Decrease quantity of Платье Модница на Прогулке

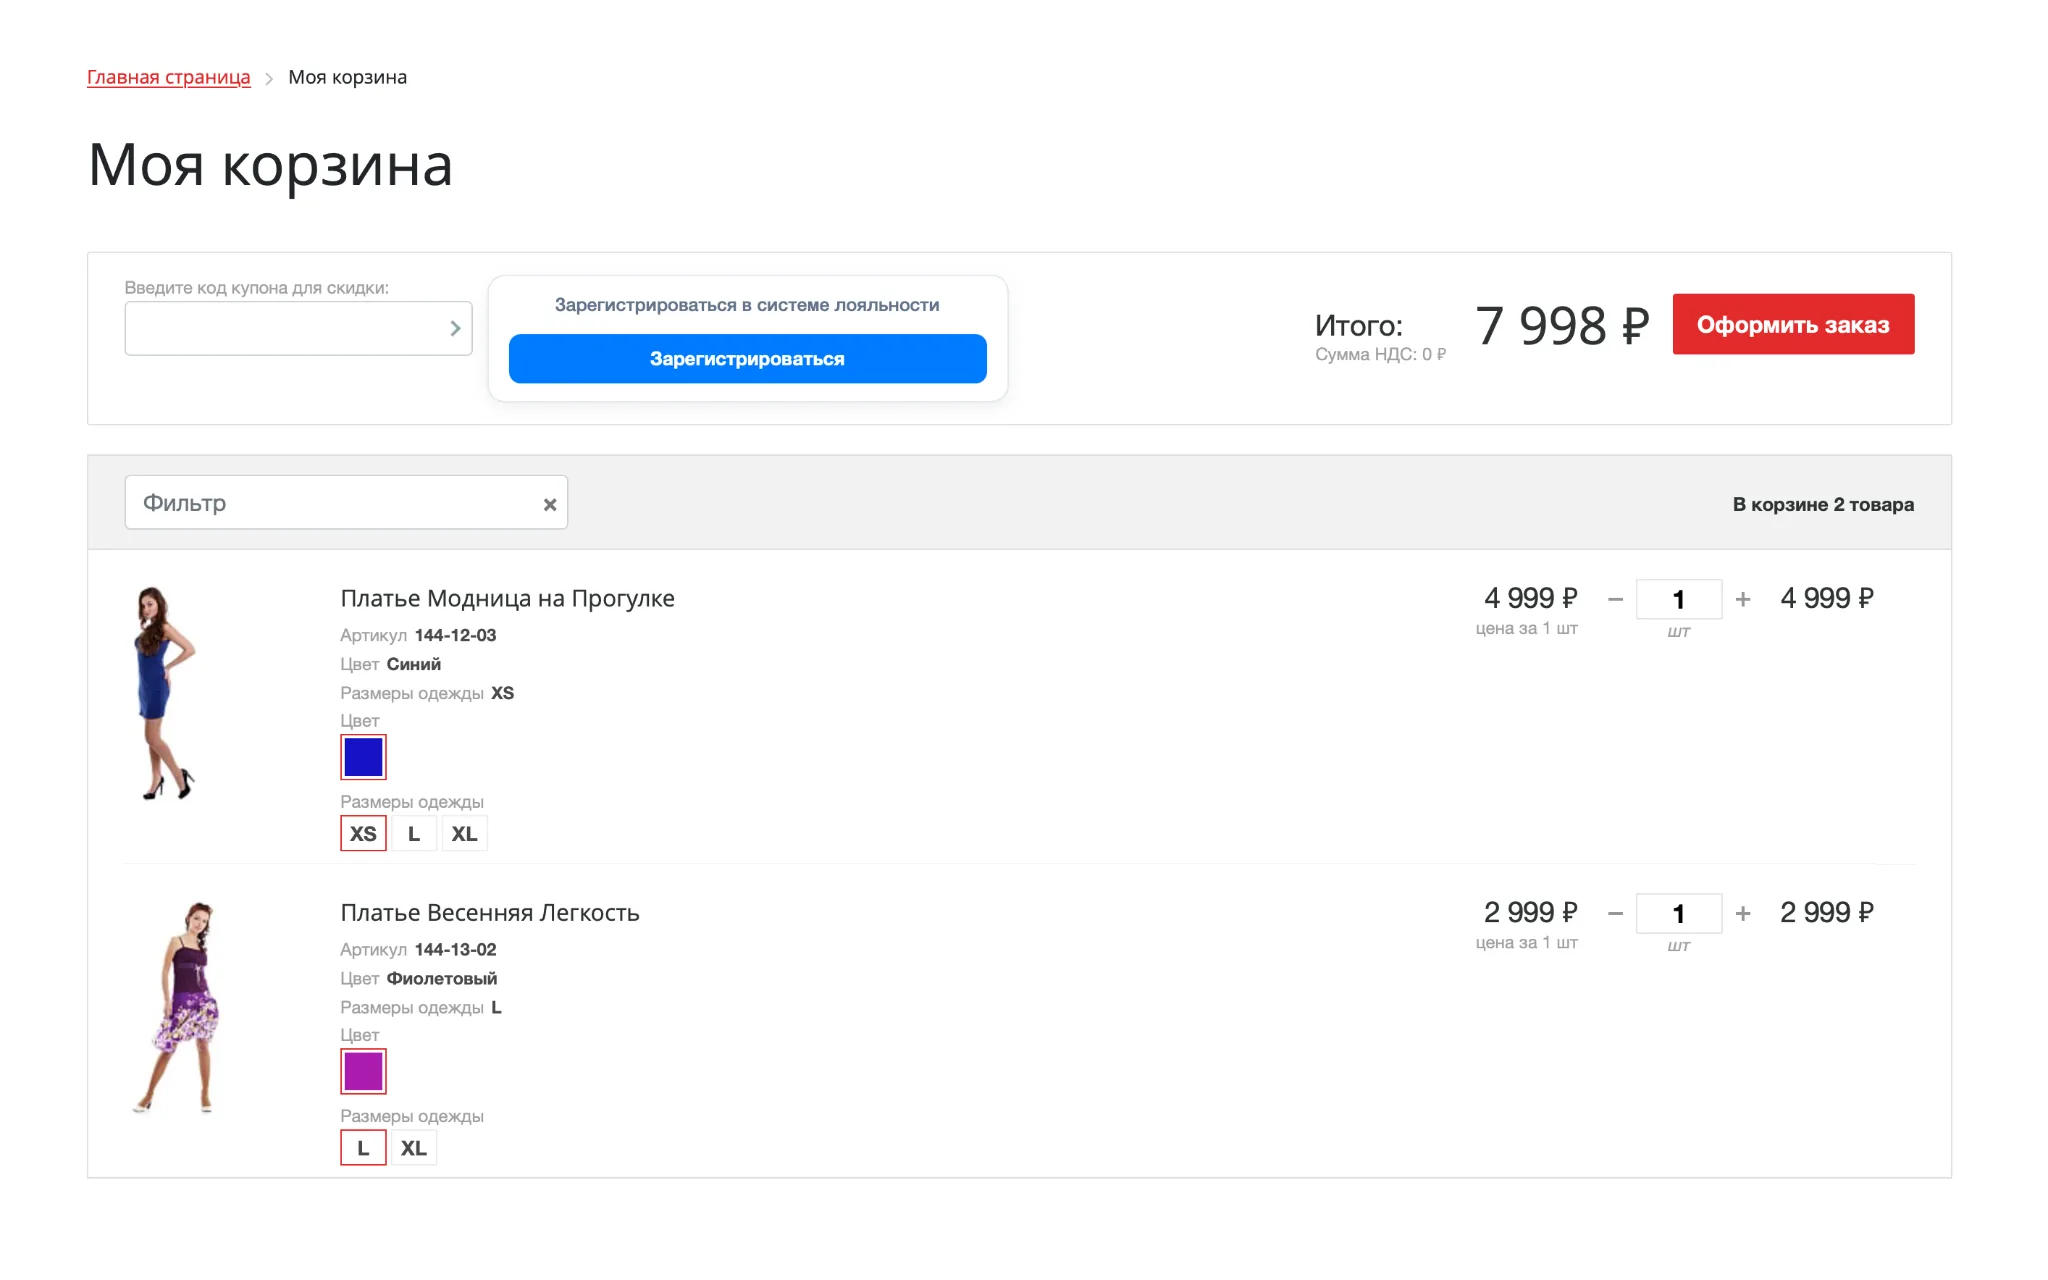point(1615,599)
